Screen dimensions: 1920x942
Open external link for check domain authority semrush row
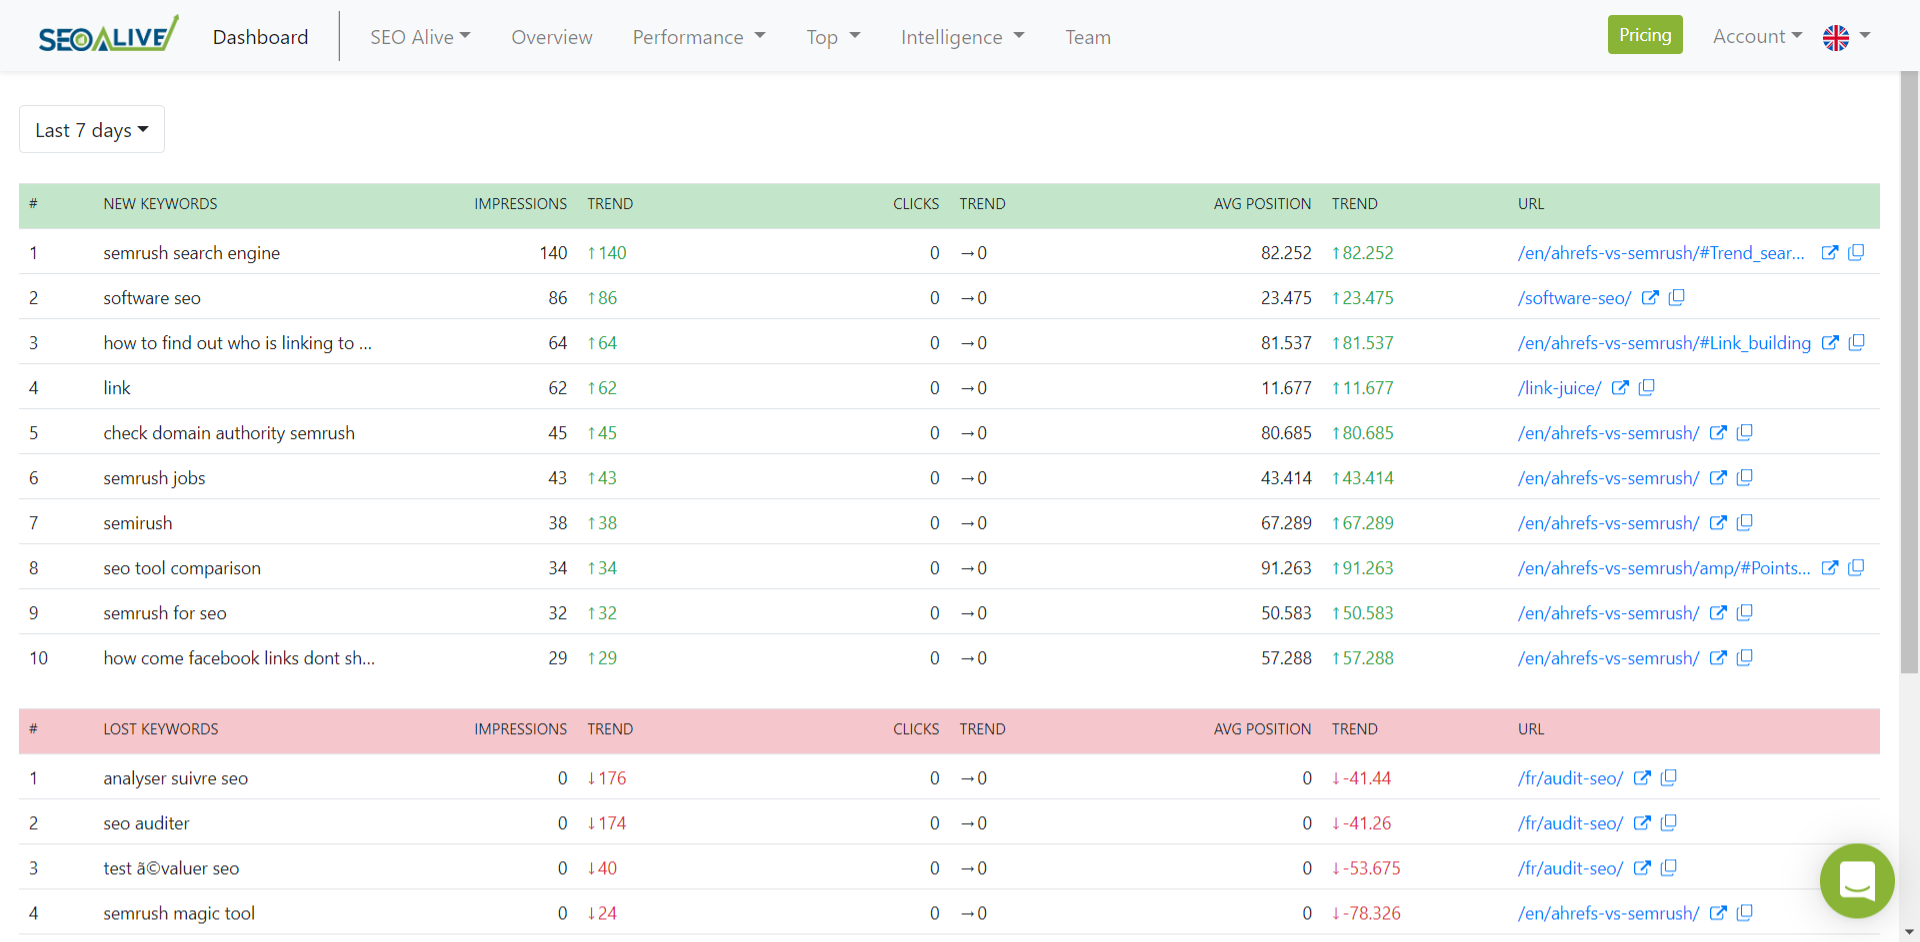[x=1718, y=432]
